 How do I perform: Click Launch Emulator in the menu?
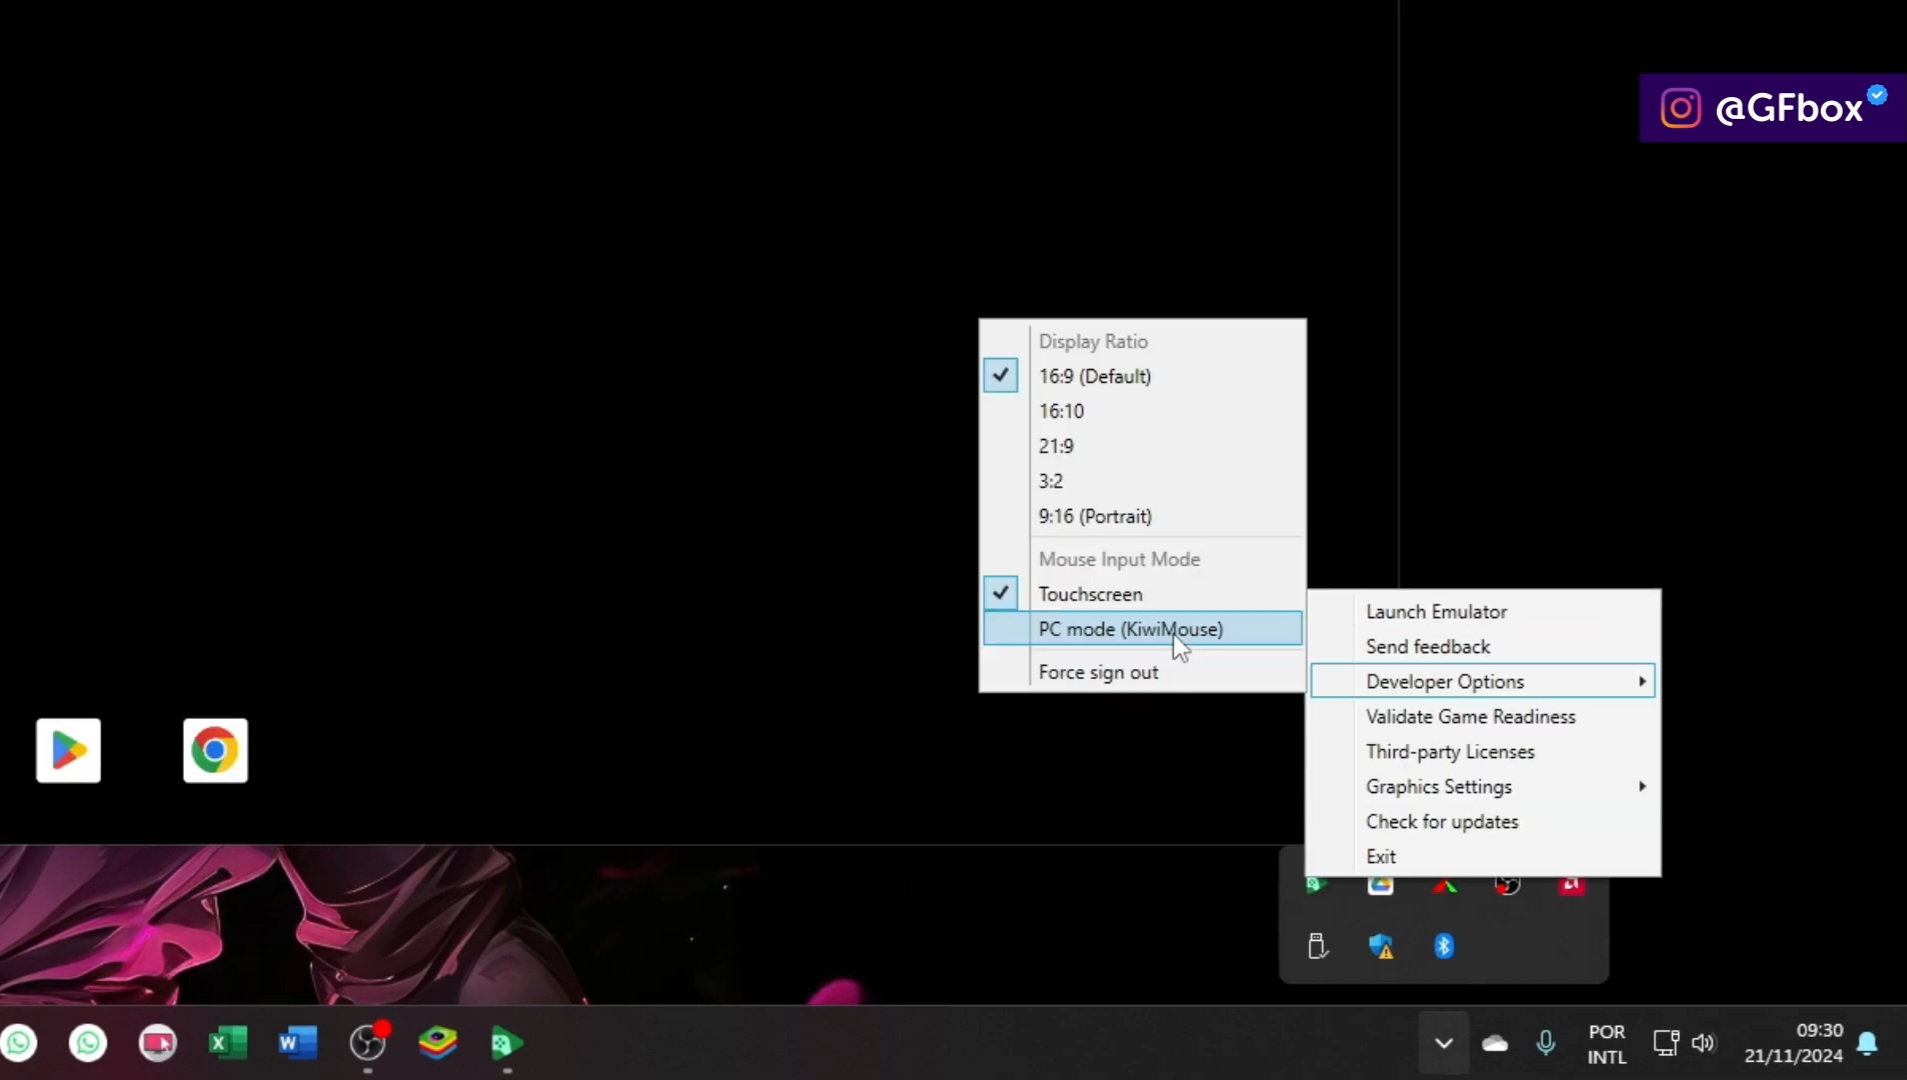[1438, 611]
